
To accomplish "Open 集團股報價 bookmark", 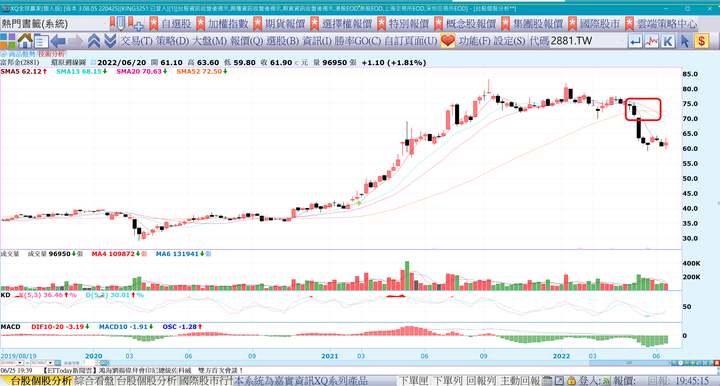I will 533,23.
